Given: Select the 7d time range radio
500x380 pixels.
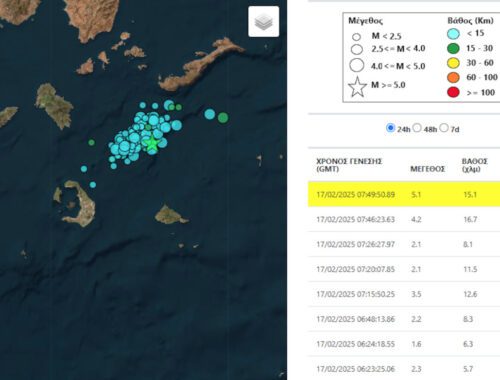Looking at the screenshot, I should click(444, 128).
